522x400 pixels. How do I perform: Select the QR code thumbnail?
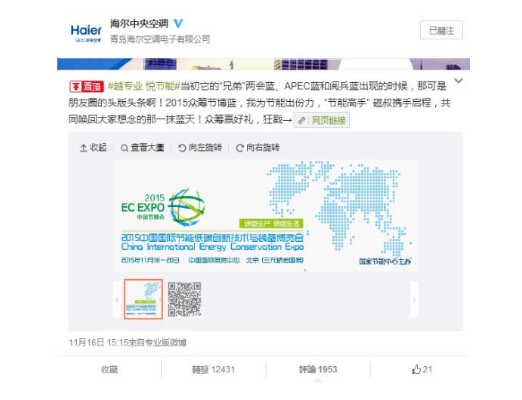tap(184, 299)
